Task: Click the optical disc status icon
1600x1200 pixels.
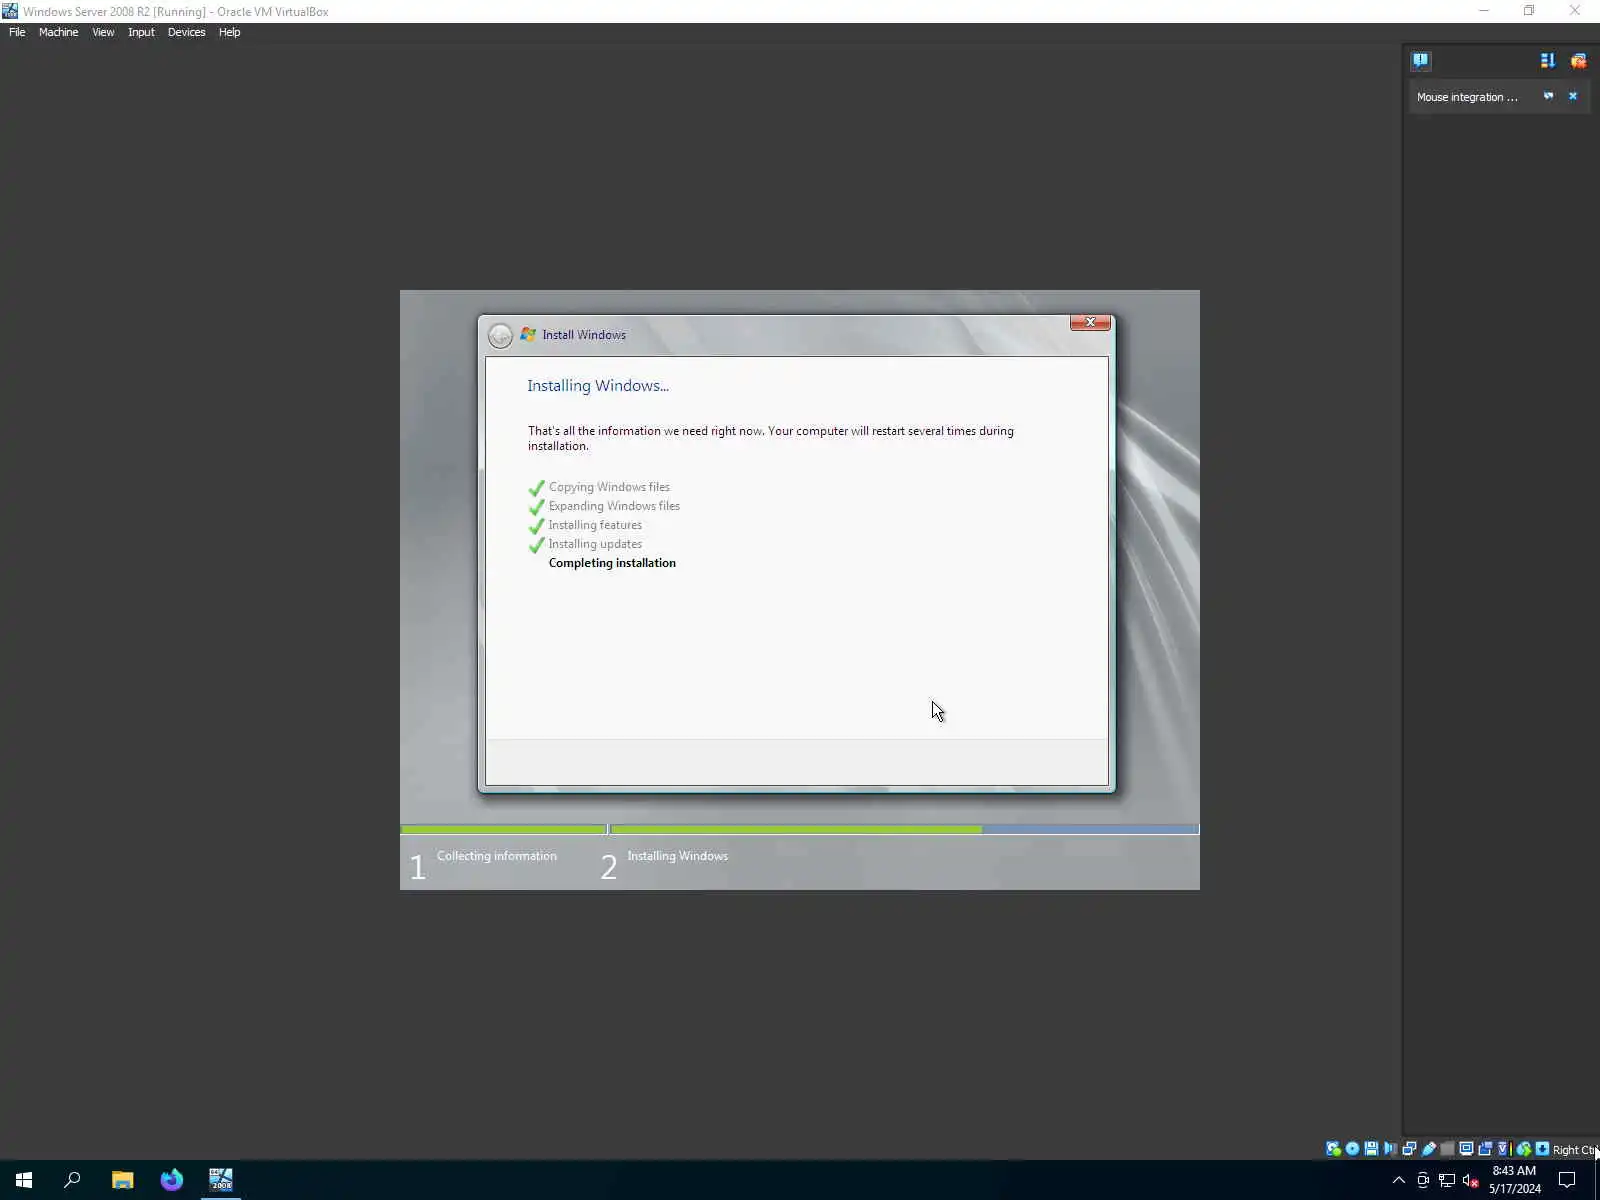Action: (x=1352, y=1149)
